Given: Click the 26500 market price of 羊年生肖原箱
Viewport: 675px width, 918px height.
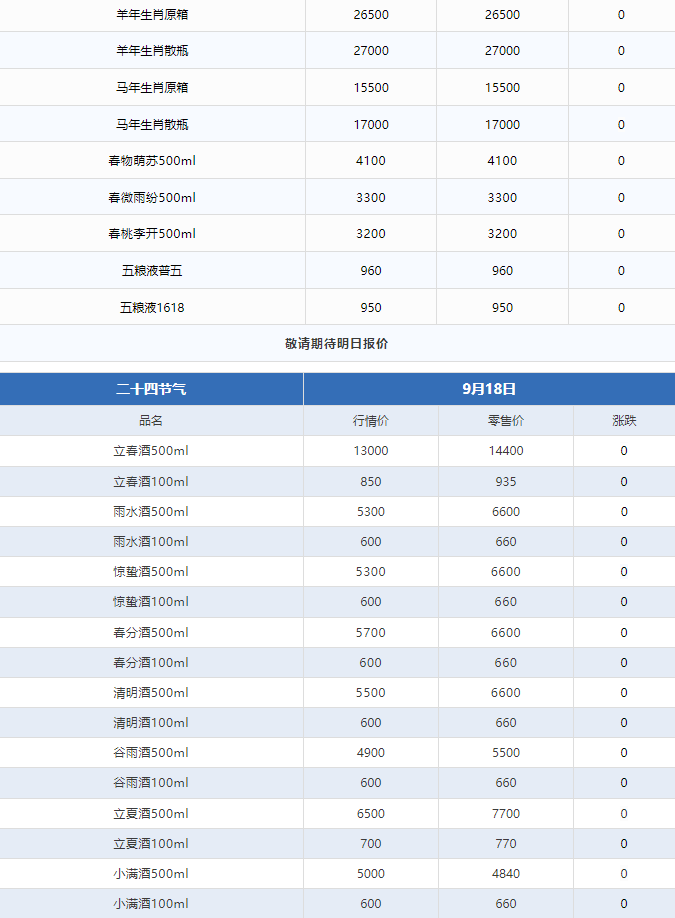Looking at the screenshot, I should coord(371,15).
